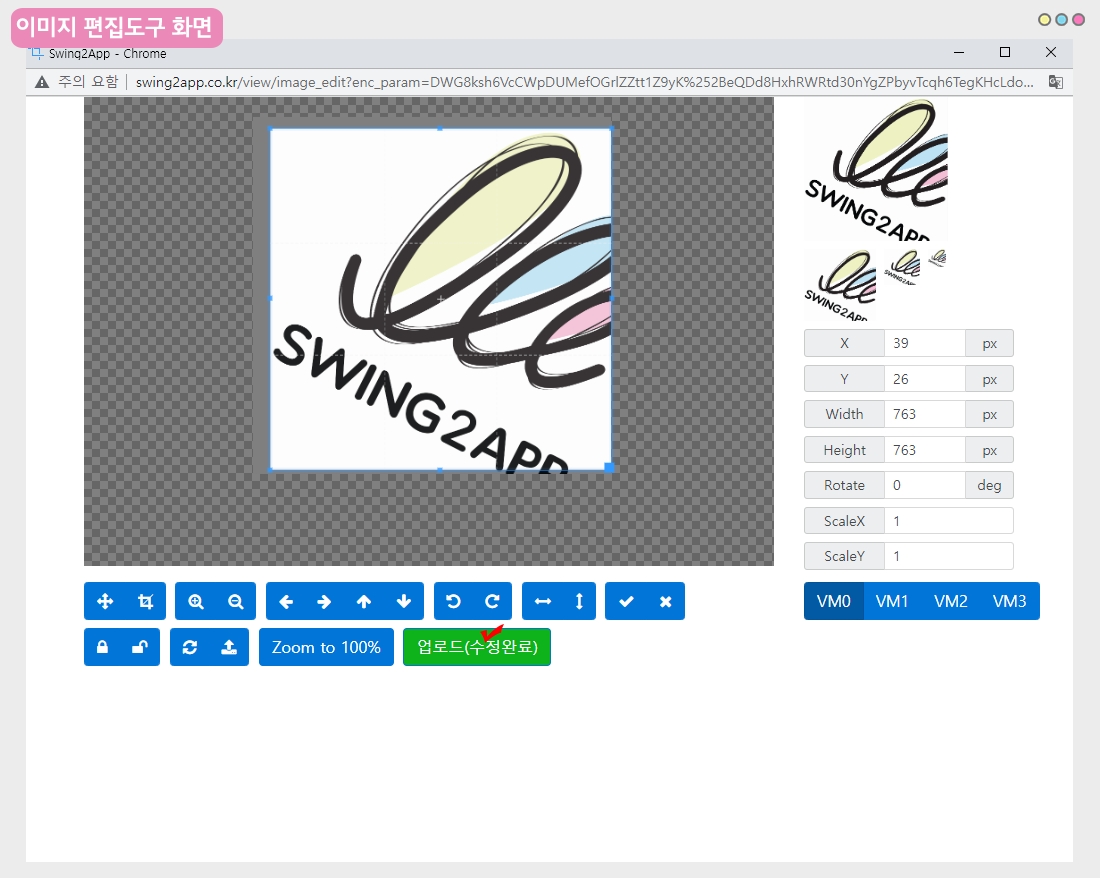Switch to view mode VM0

click(833, 601)
